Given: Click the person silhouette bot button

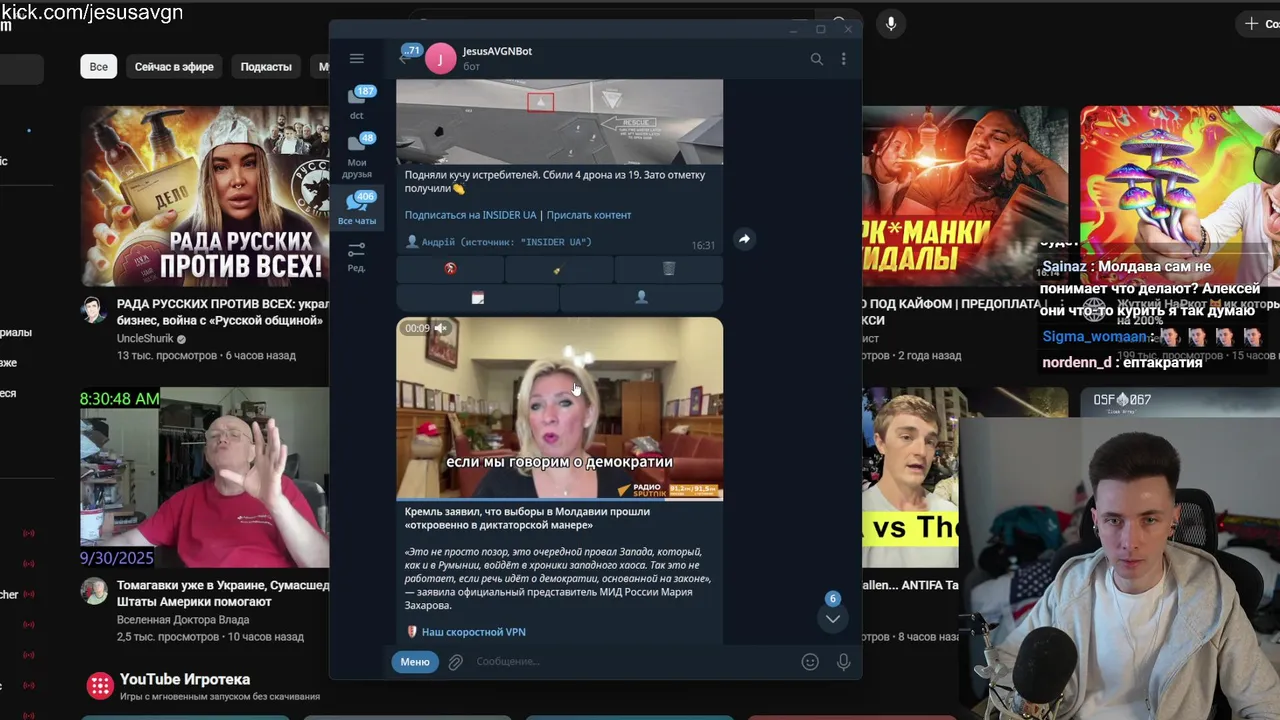Looking at the screenshot, I should tap(641, 297).
